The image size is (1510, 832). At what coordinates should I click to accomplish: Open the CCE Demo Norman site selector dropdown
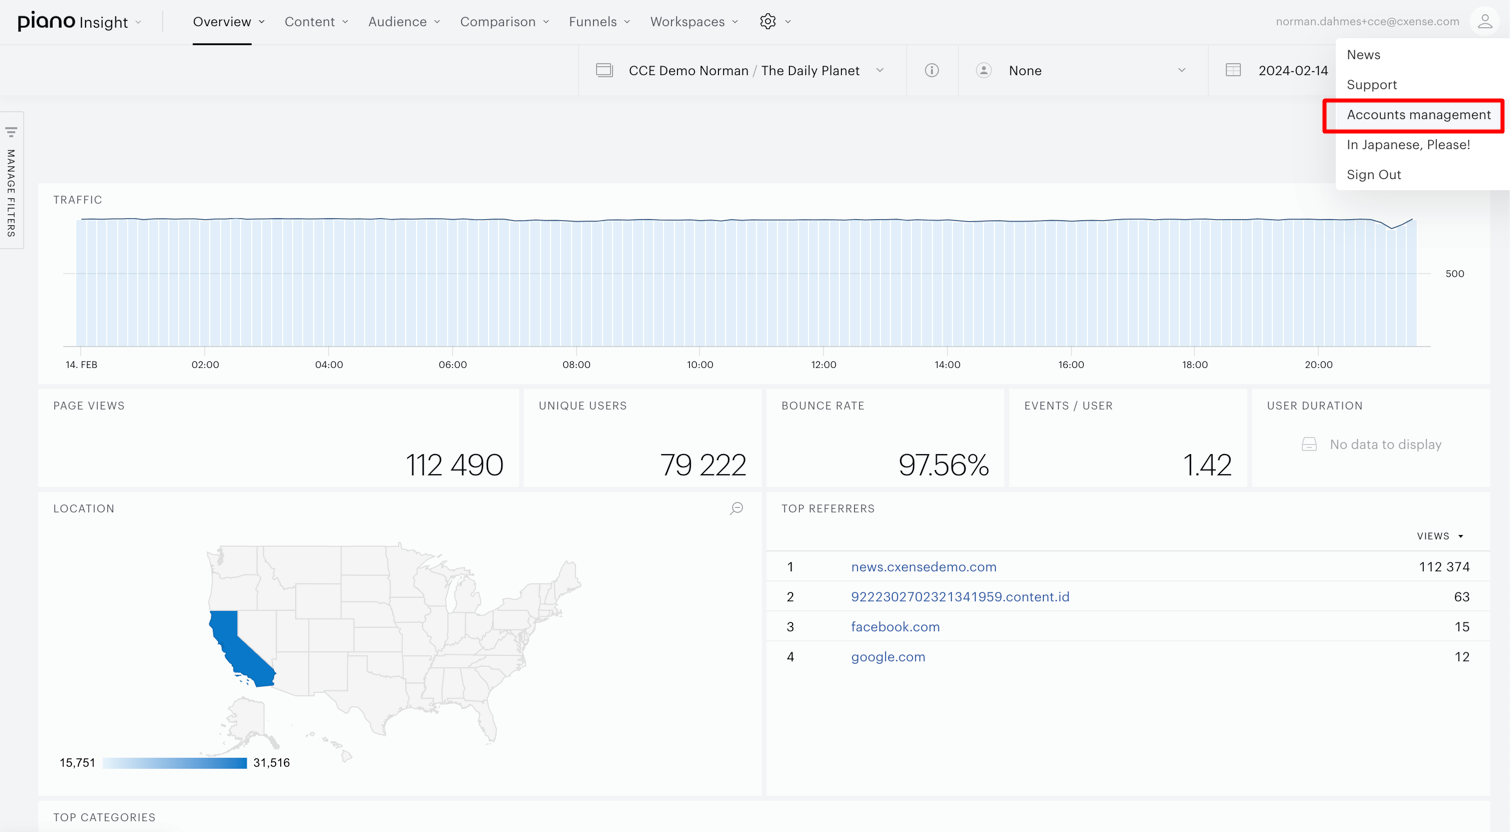pos(742,70)
